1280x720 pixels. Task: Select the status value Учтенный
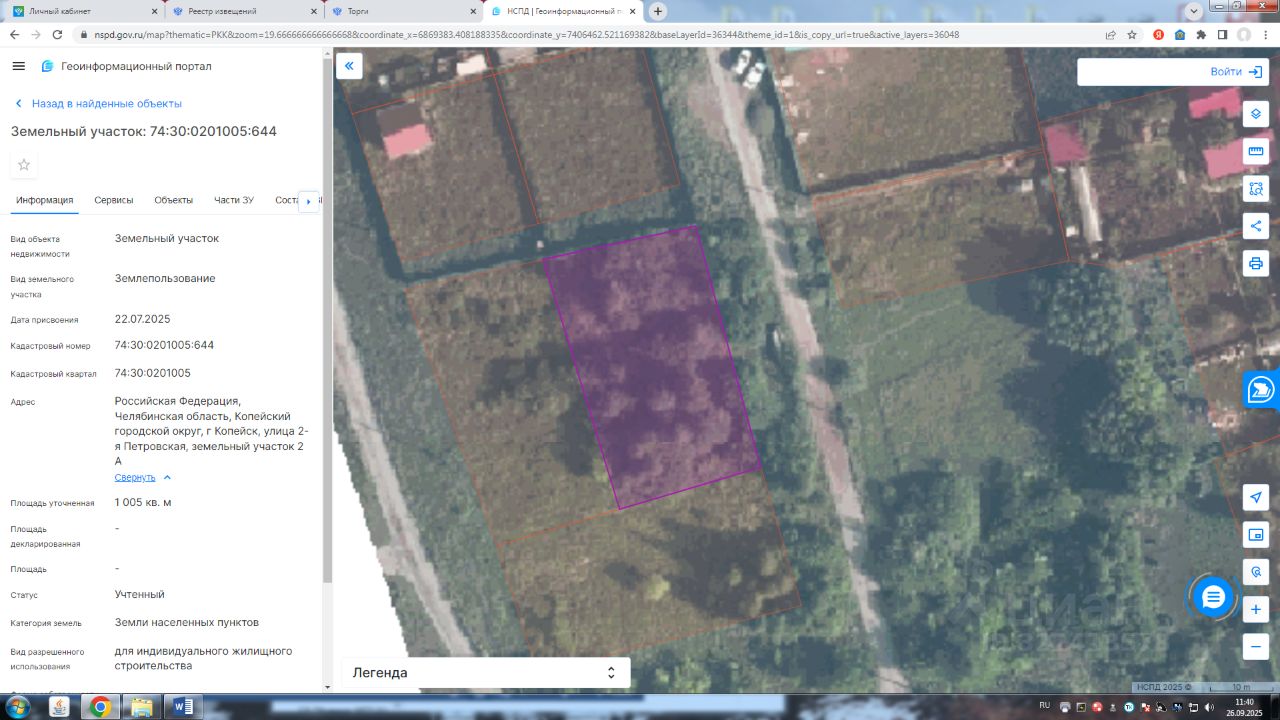click(x=140, y=594)
